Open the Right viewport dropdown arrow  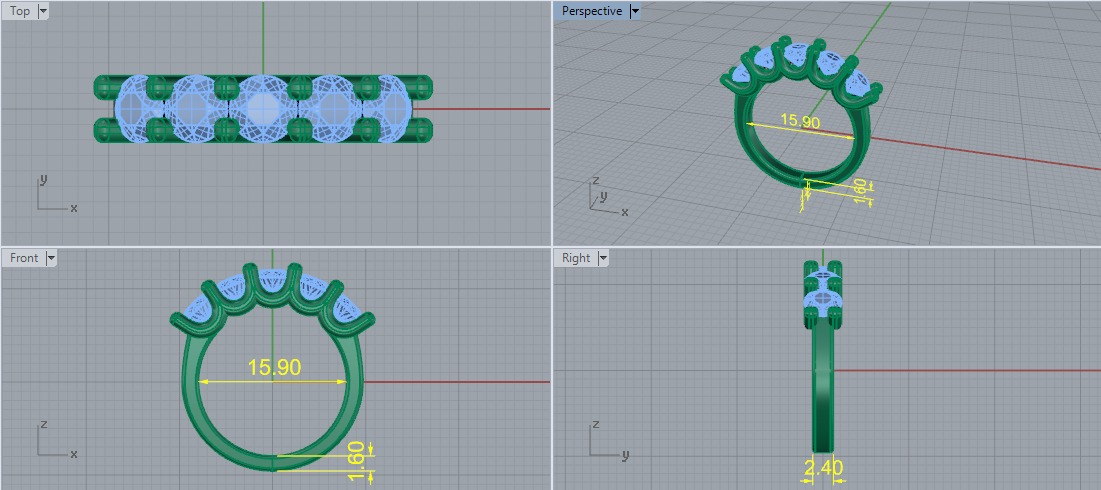[602, 258]
